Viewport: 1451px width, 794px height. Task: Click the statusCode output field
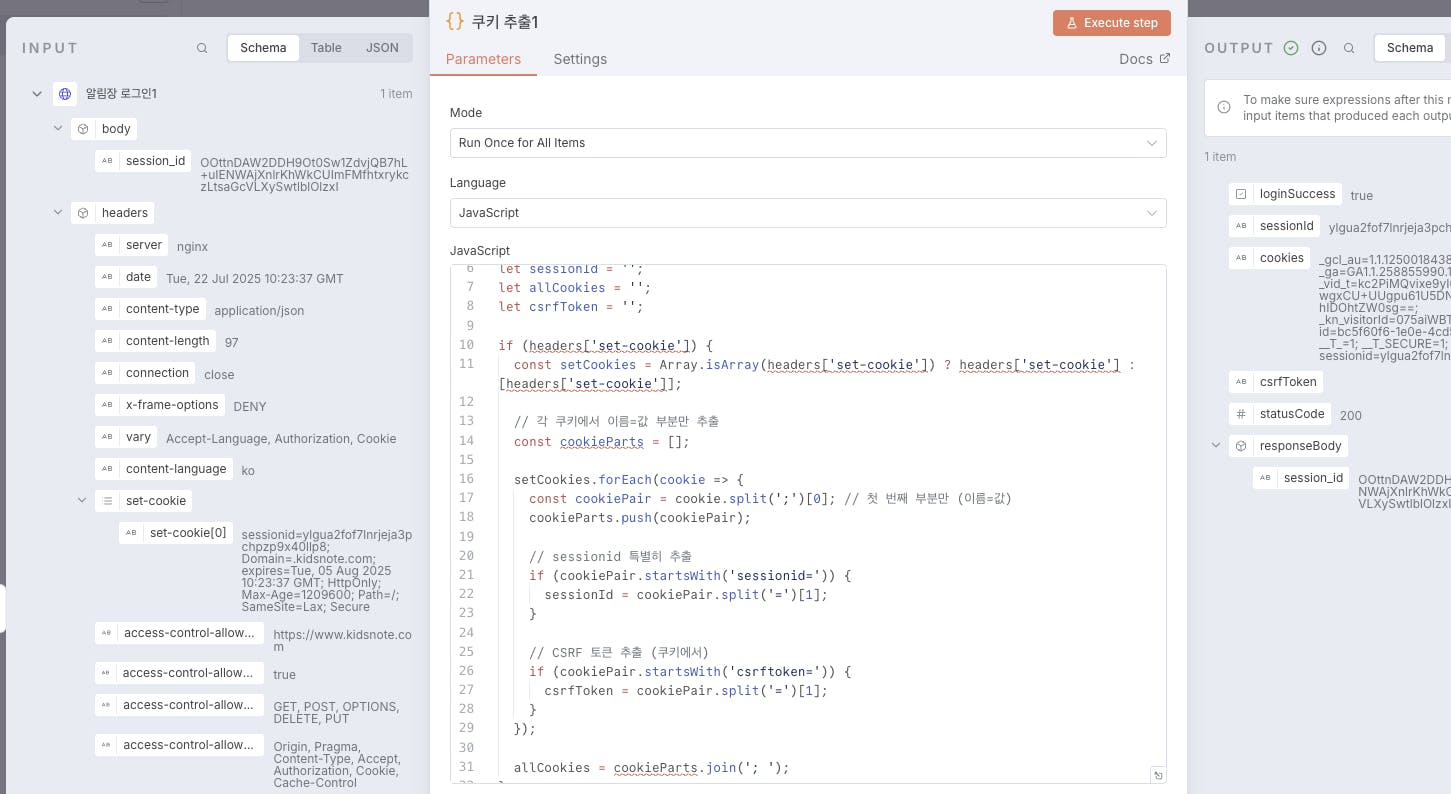pos(1280,414)
